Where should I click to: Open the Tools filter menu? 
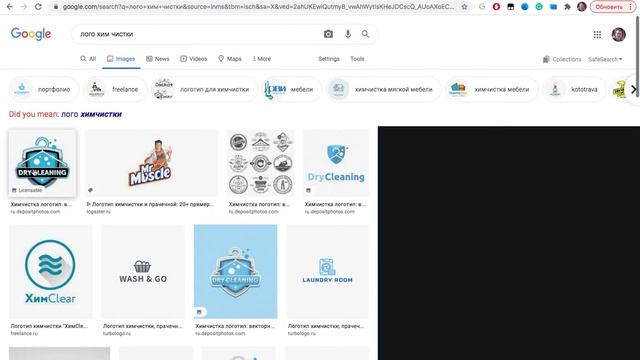coord(357,59)
